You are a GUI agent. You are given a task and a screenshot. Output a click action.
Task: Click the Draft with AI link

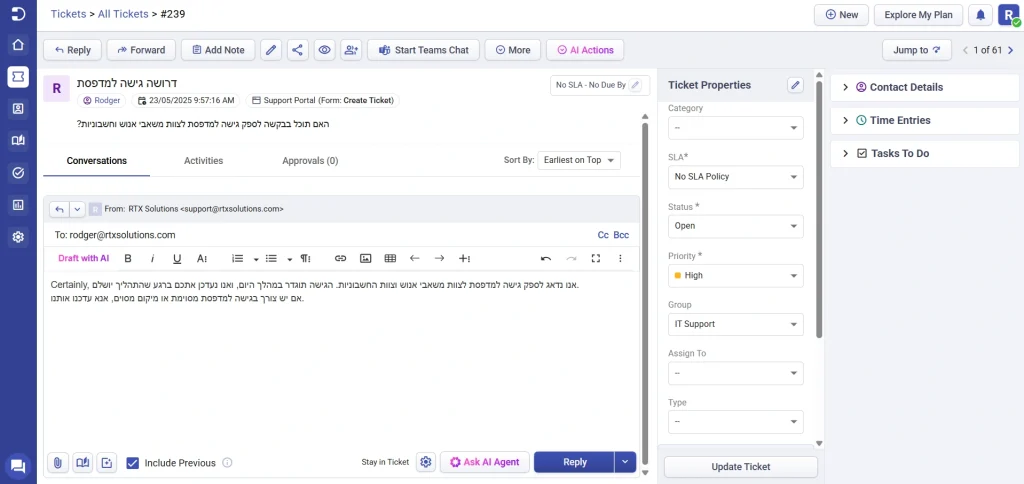tap(84, 259)
